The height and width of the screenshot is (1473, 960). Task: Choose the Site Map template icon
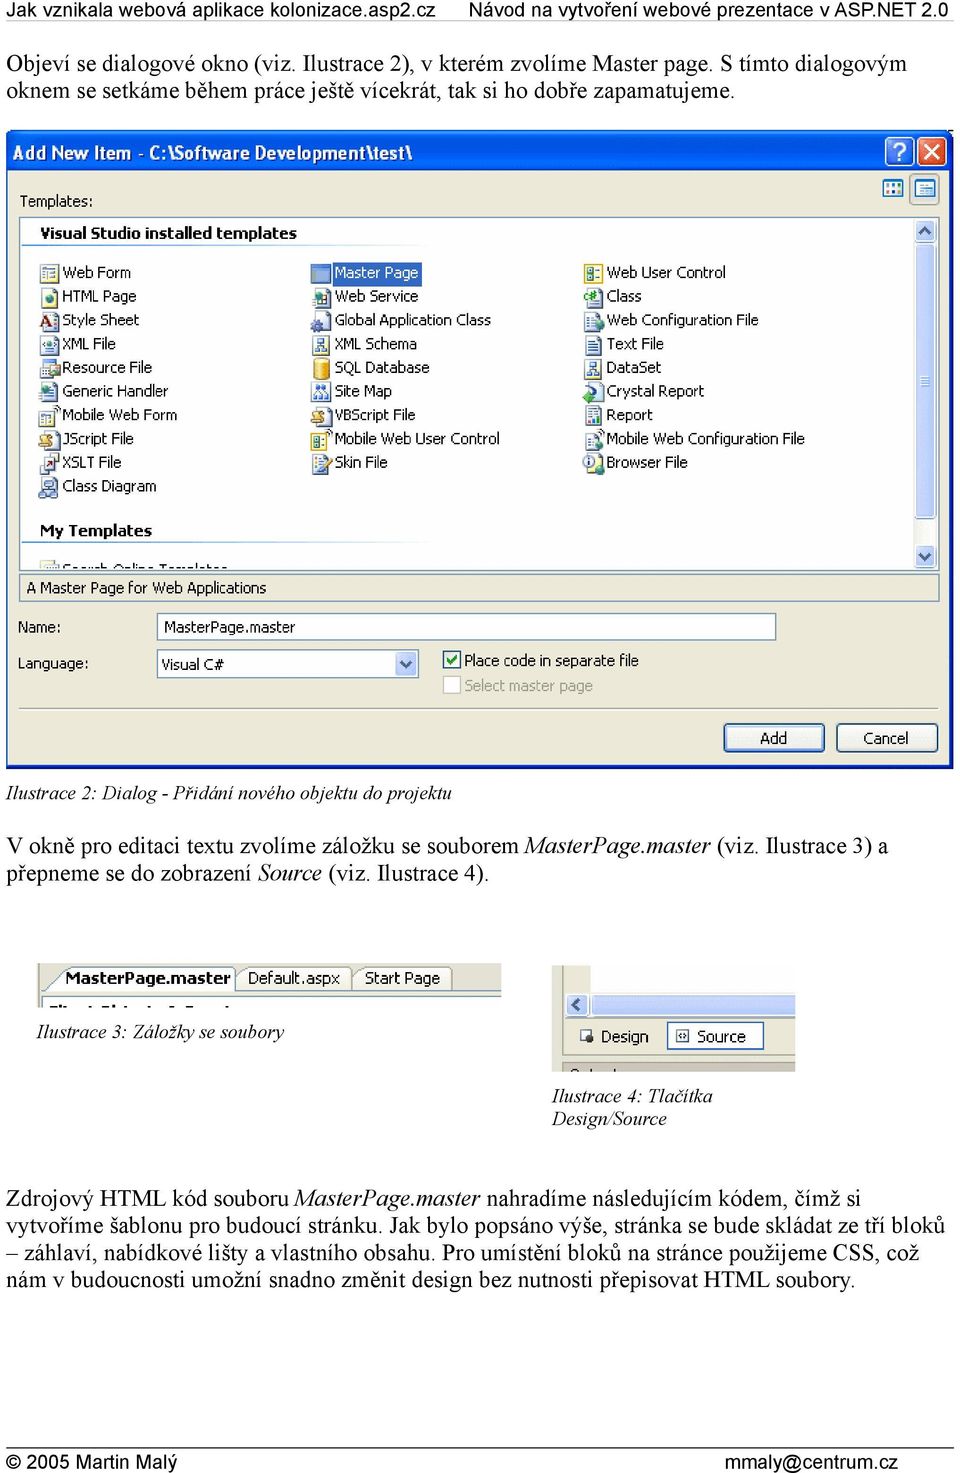tap(321, 392)
